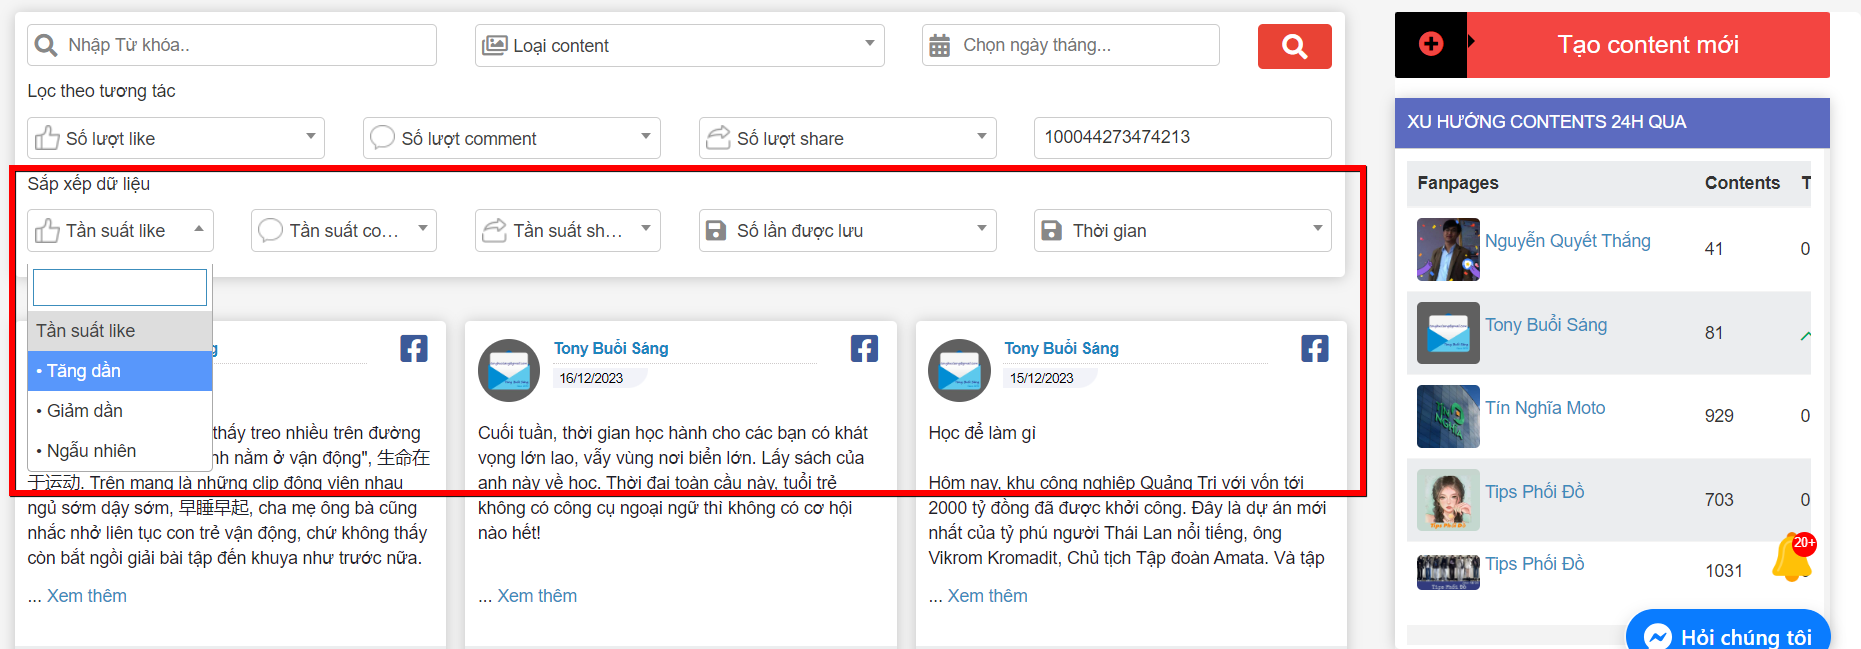This screenshot has height=649, width=1861.
Task: Collapse the 'Tần suất like' sort dropdown
Action: tap(120, 230)
